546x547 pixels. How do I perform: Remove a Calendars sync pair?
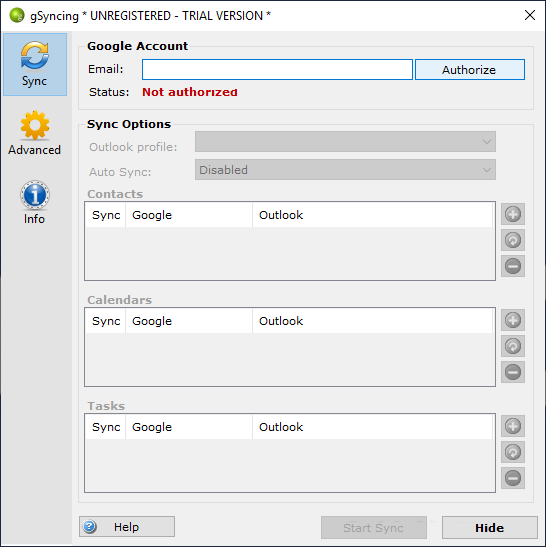[513, 372]
